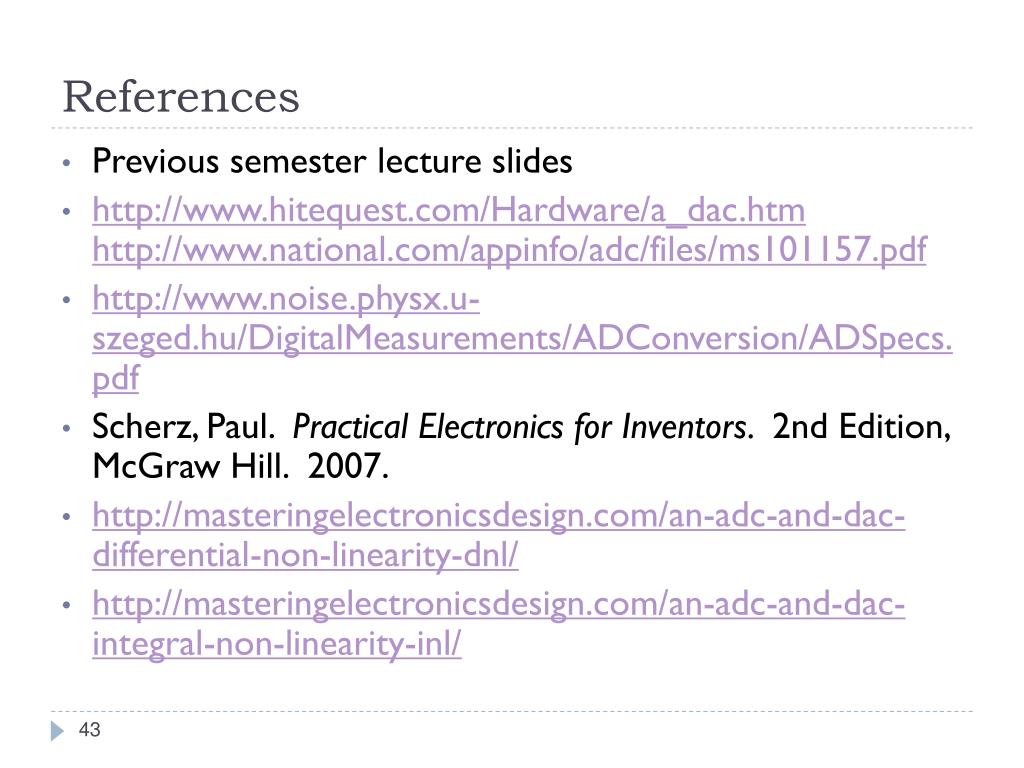
Task: Click the trailing "pdf" link text
Action: tap(116, 378)
